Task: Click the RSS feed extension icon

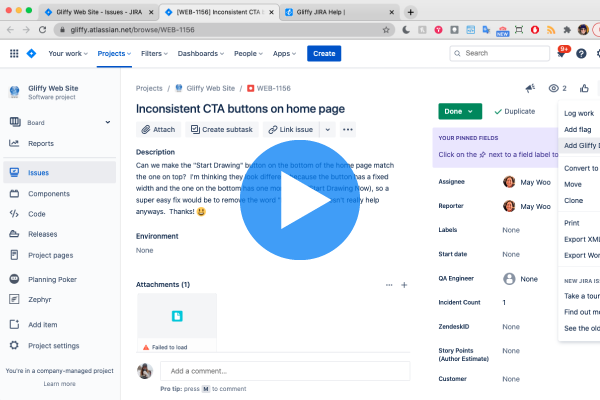Action: (x=551, y=30)
